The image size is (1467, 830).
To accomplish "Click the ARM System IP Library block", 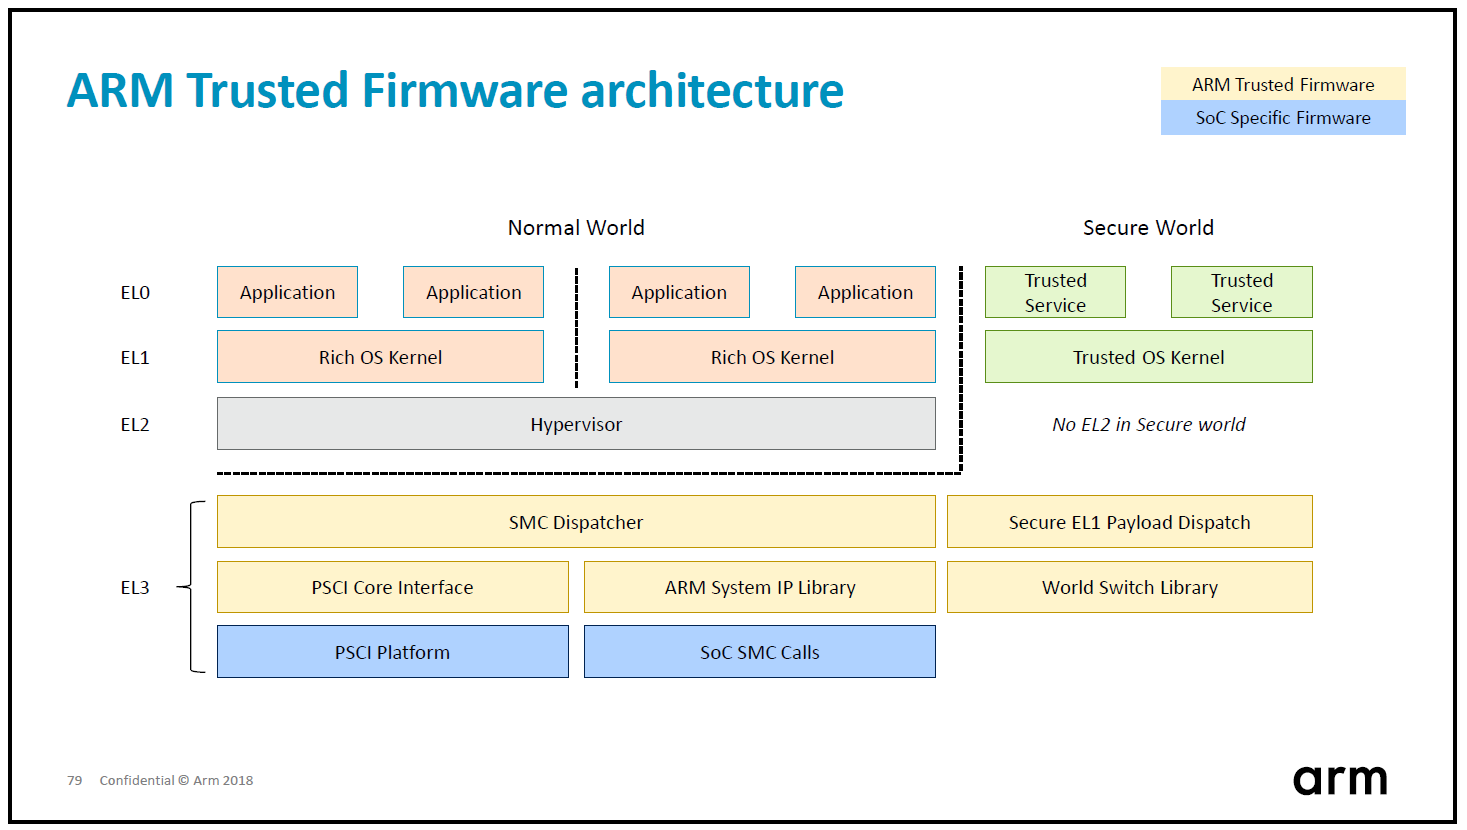I will coord(760,587).
